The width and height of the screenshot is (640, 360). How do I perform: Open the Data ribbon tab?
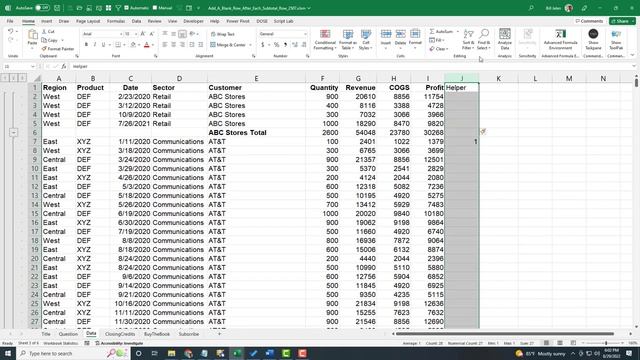tap(136, 21)
